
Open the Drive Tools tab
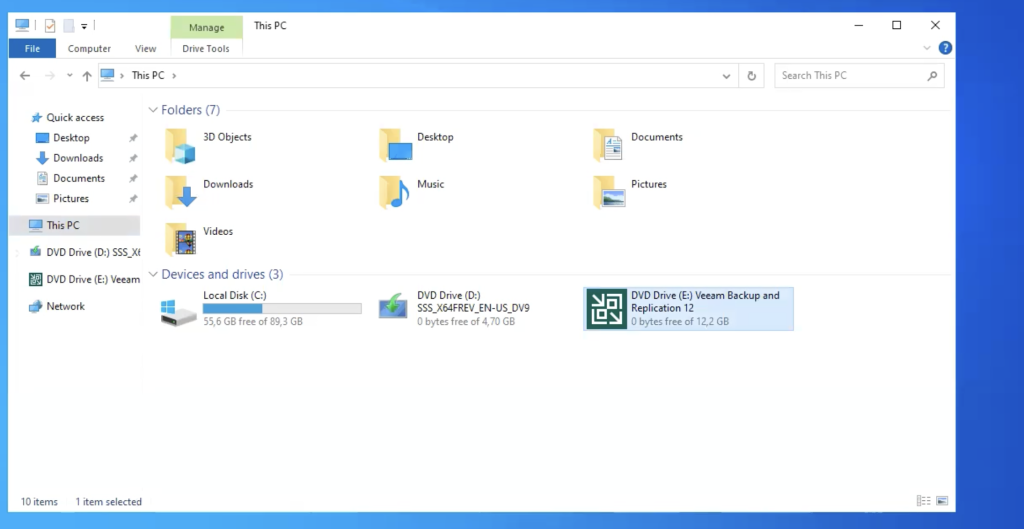pos(206,48)
